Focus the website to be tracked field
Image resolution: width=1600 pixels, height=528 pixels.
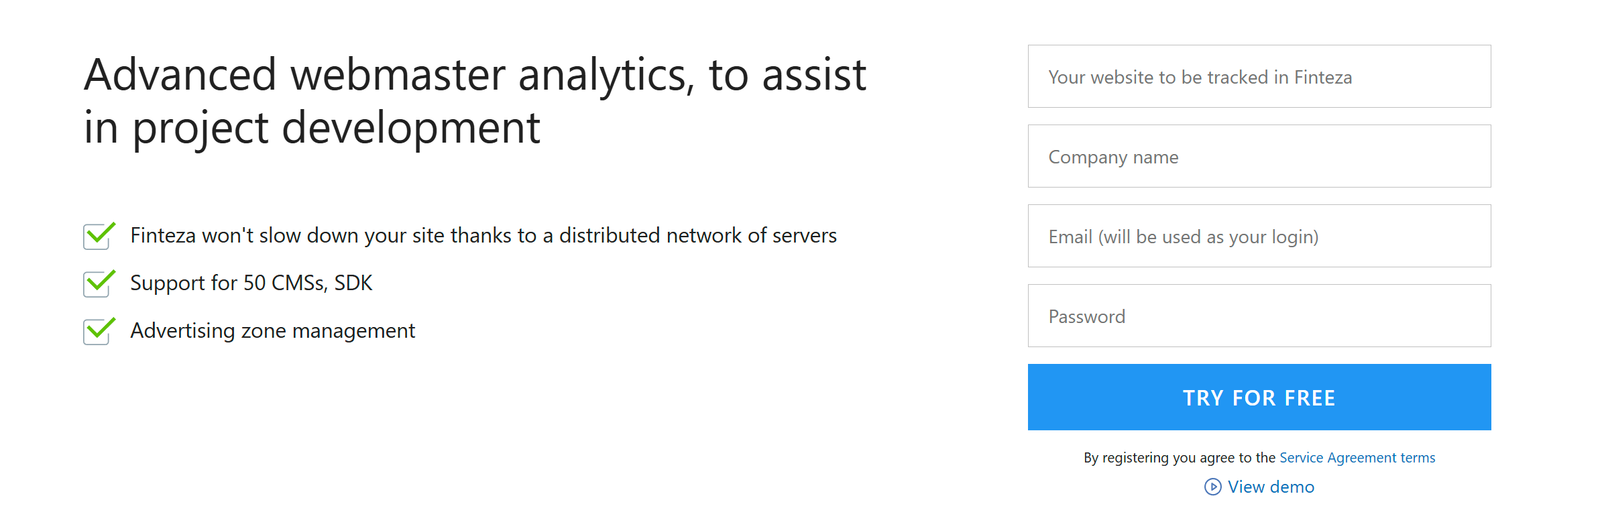tap(1259, 77)
